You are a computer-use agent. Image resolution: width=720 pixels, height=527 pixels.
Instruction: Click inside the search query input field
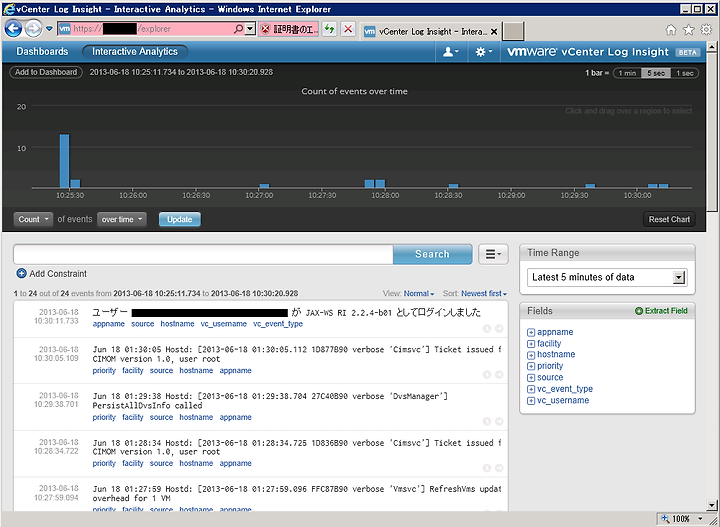coord(203,254)
